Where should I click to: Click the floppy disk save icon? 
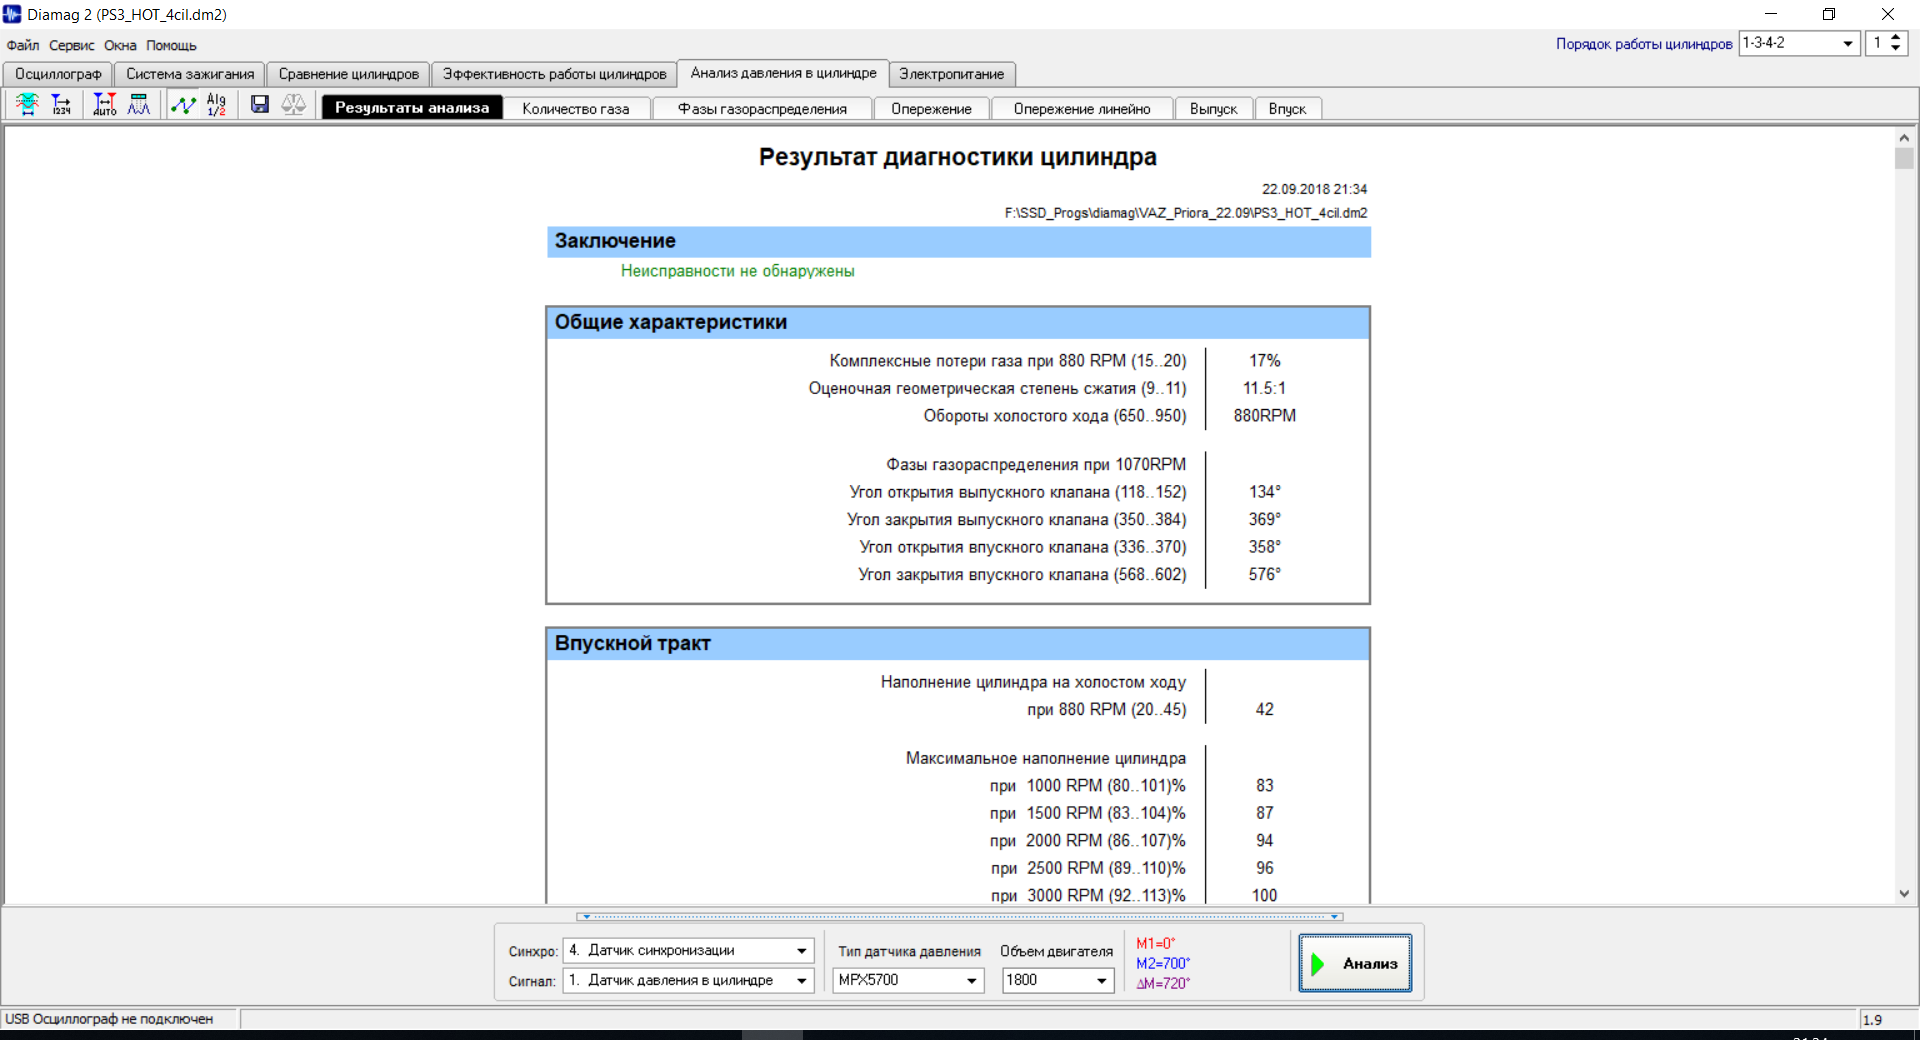260,105
